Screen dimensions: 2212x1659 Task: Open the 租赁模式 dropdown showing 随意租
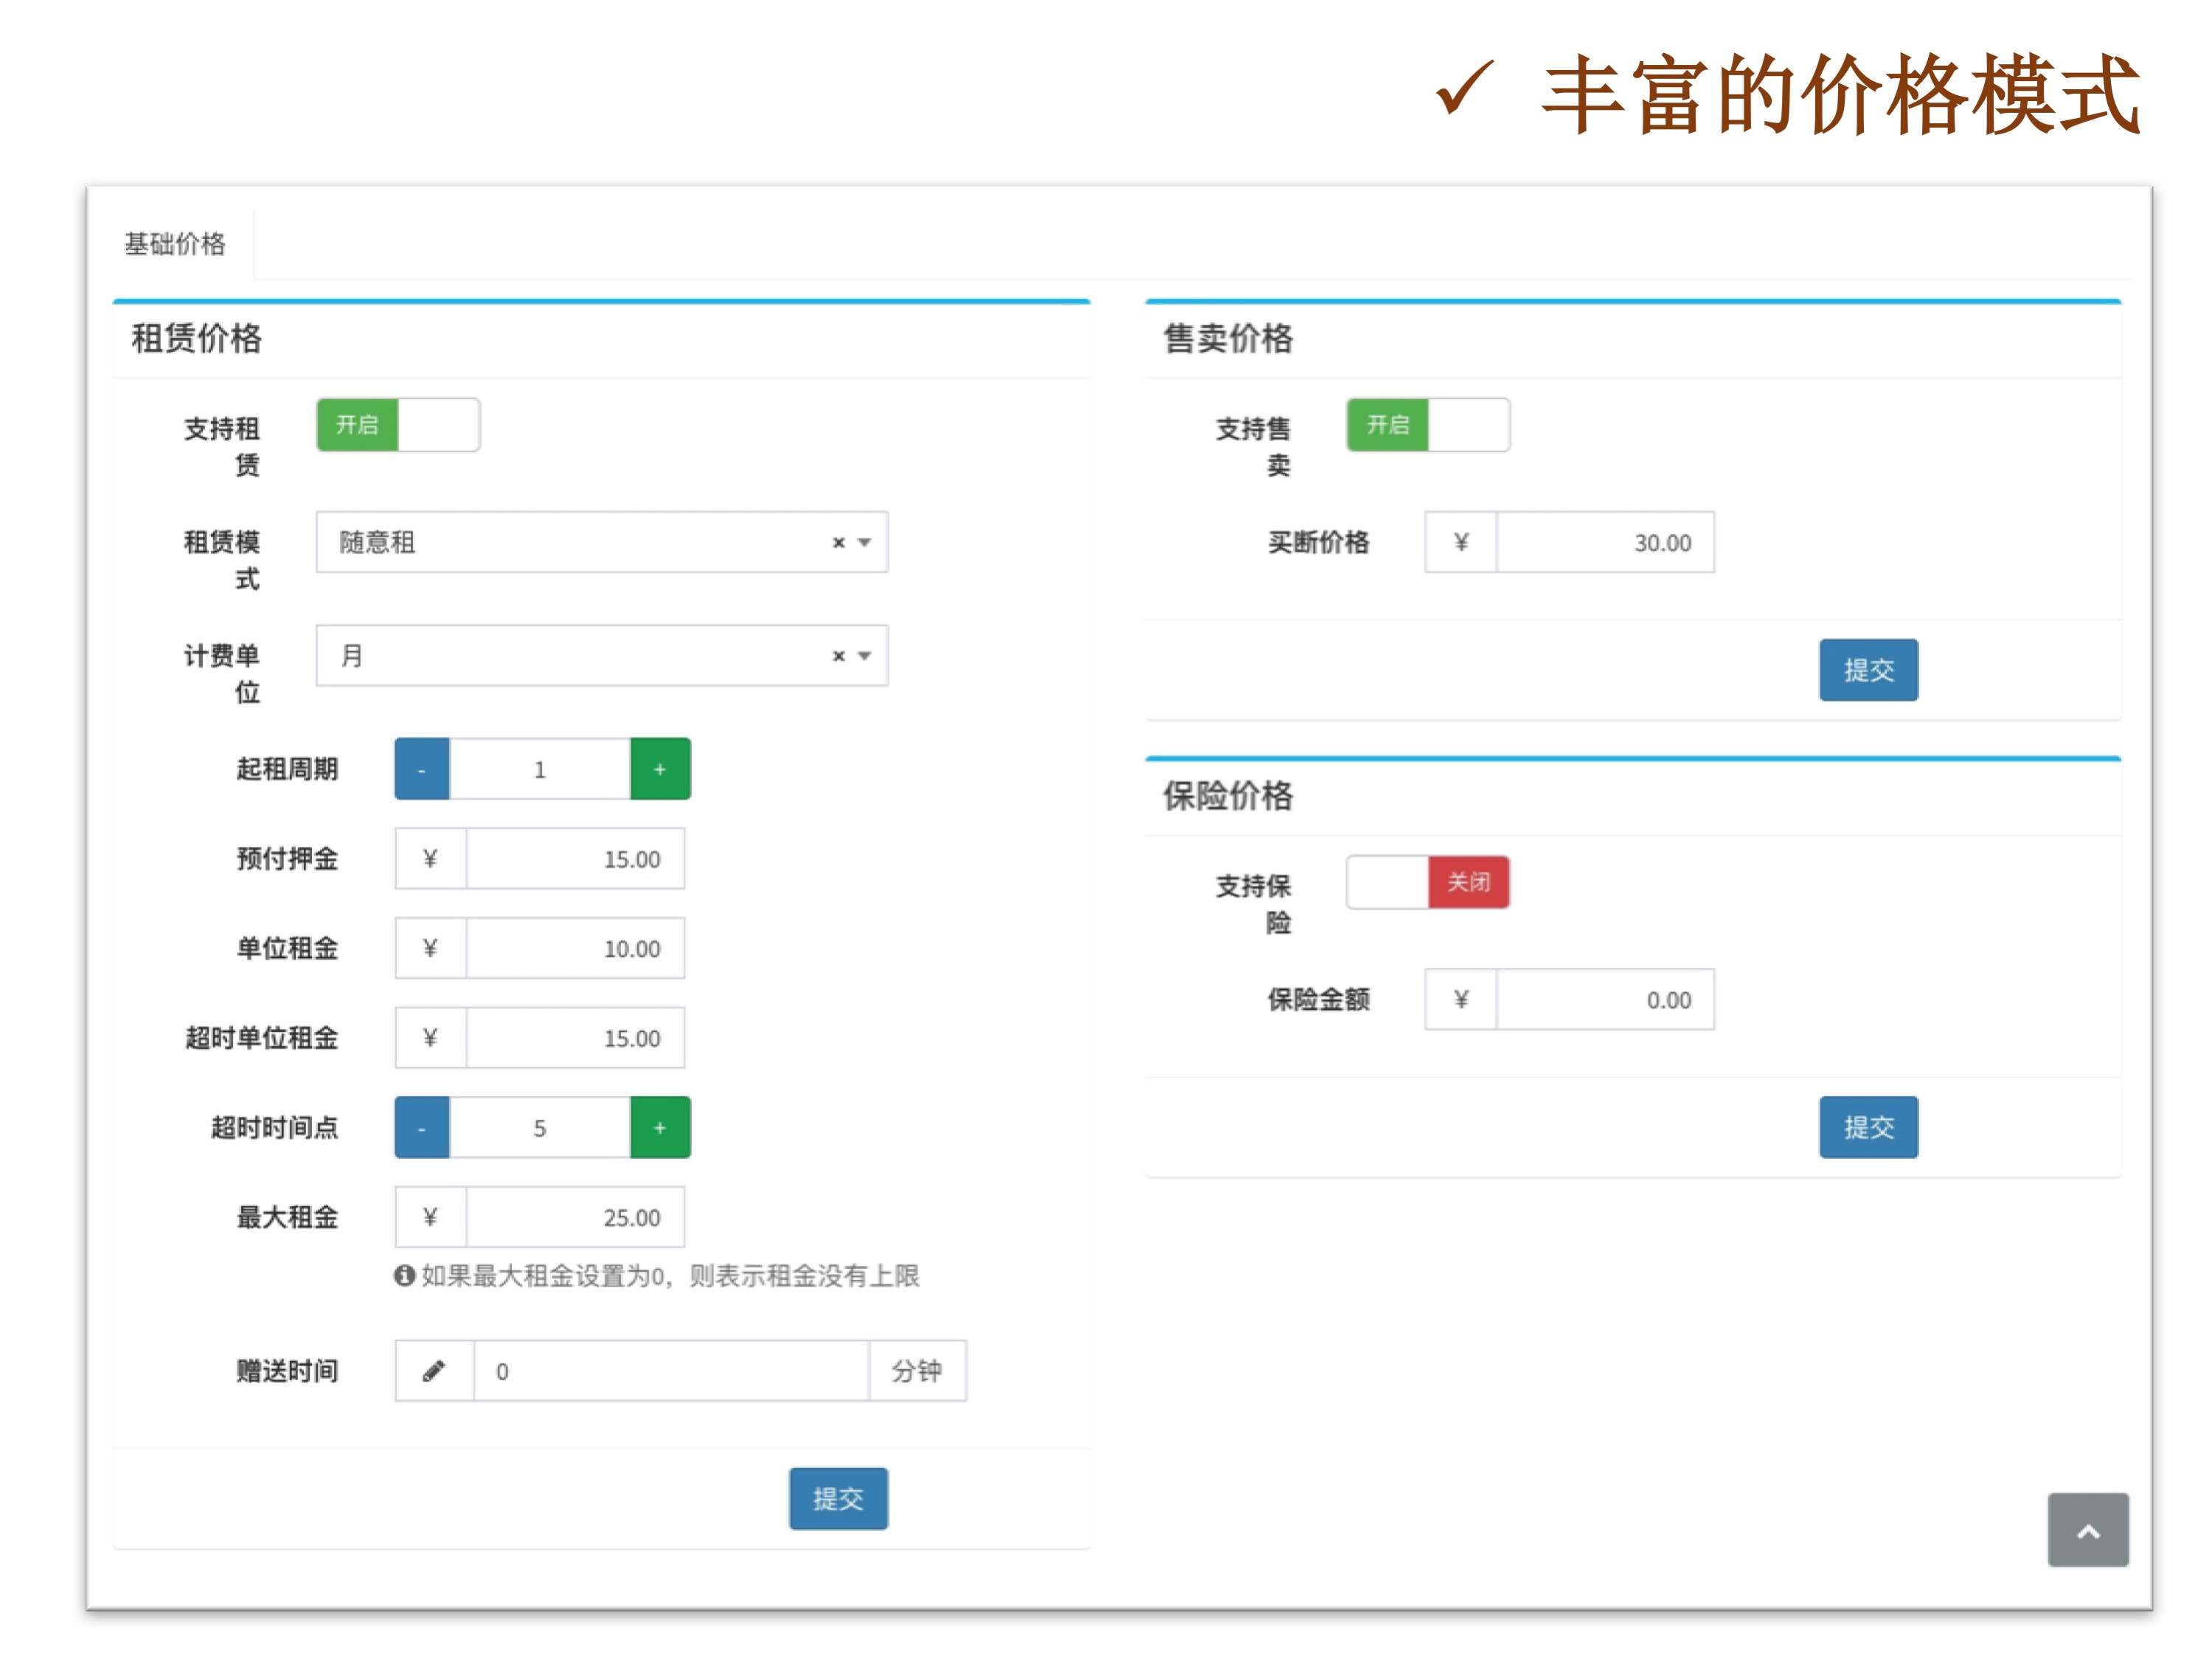click(x=602, y=542)
